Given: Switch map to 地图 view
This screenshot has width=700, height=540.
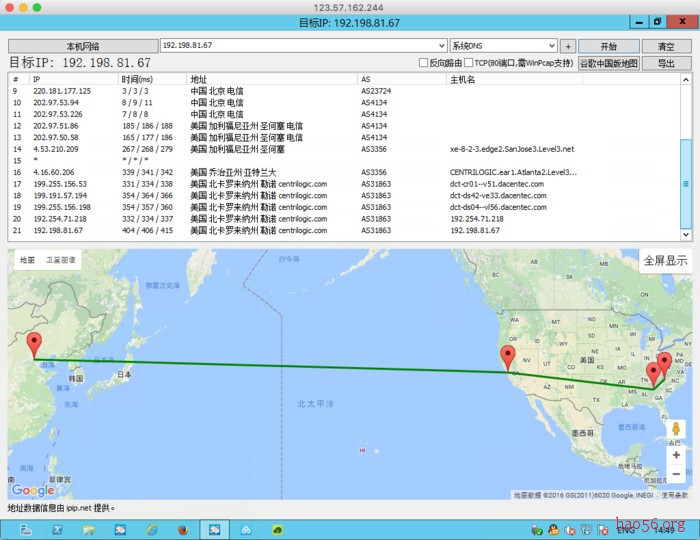Looking at the screenshot, I should 27,260.
